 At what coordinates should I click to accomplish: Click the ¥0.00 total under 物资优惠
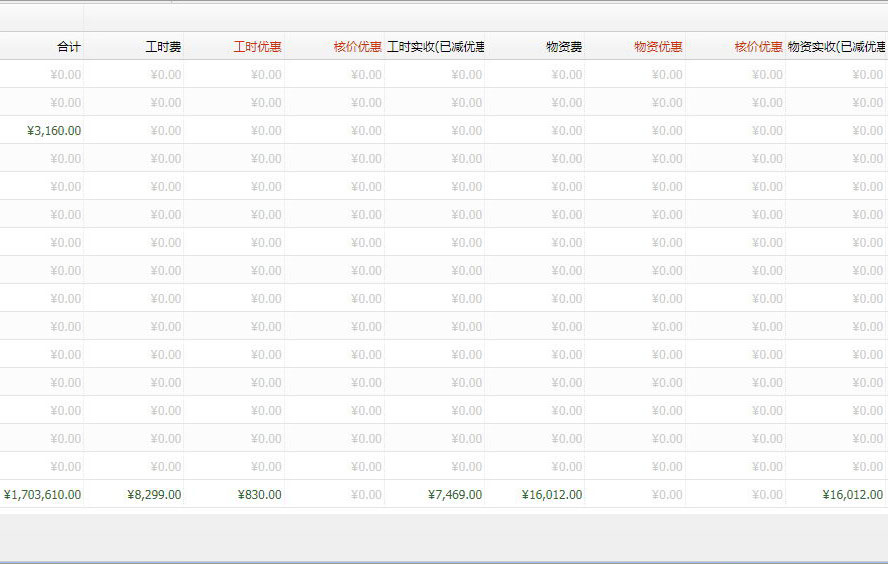(667, 494)
